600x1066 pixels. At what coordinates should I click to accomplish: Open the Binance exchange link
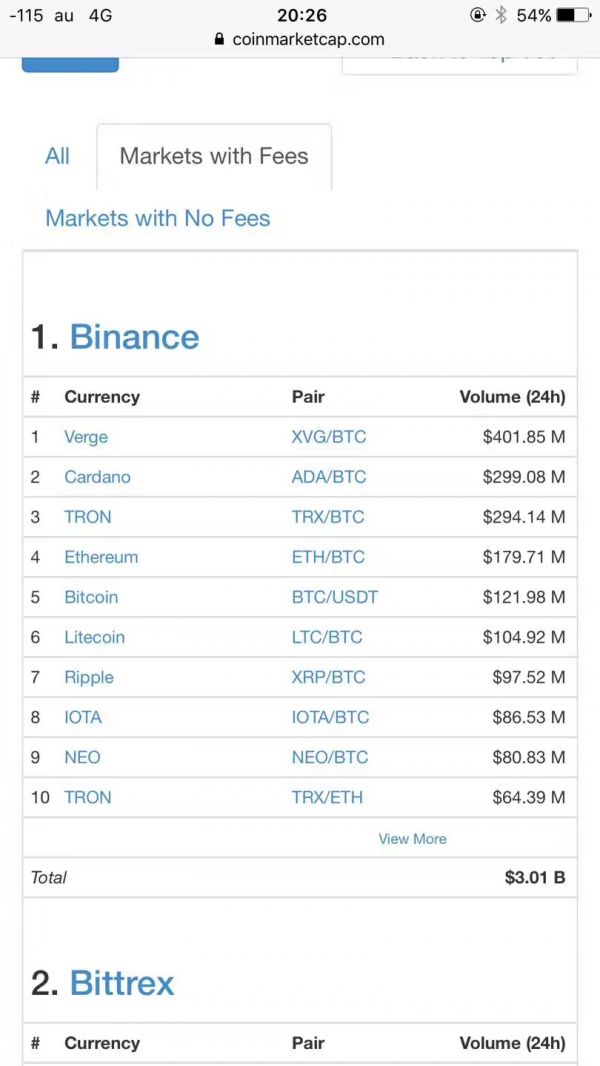(134, 337)
